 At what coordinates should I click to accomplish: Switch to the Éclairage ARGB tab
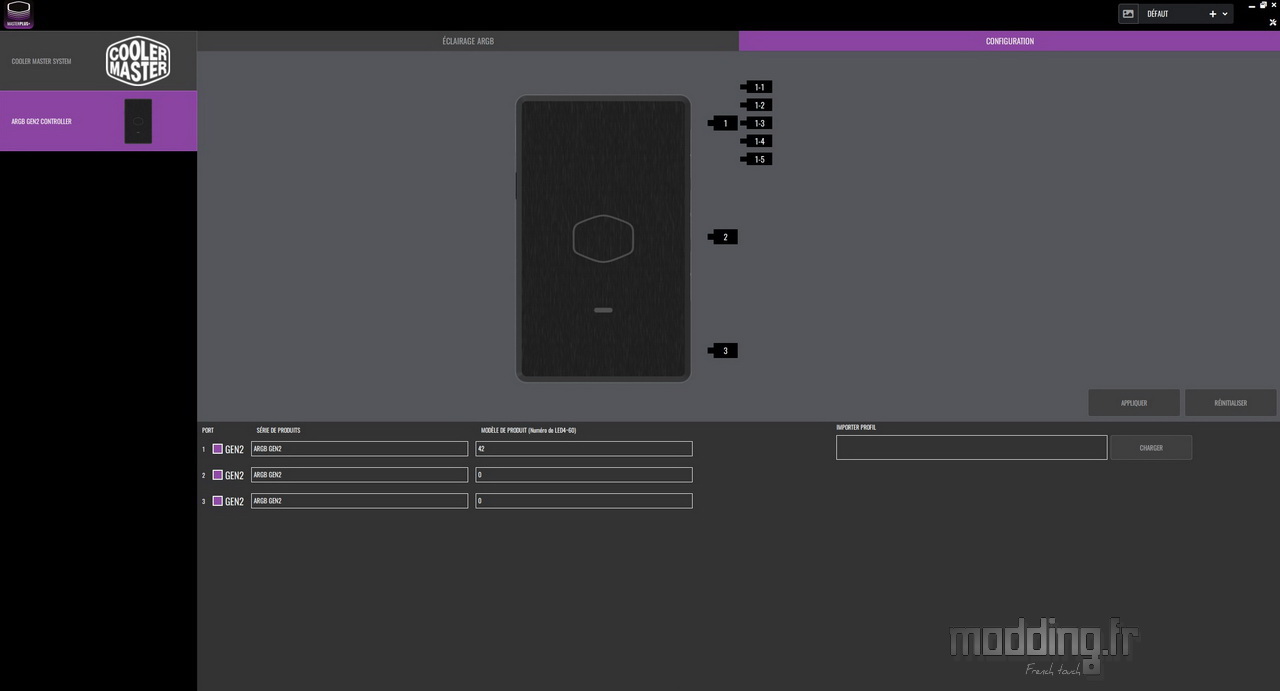coord(468,41)
